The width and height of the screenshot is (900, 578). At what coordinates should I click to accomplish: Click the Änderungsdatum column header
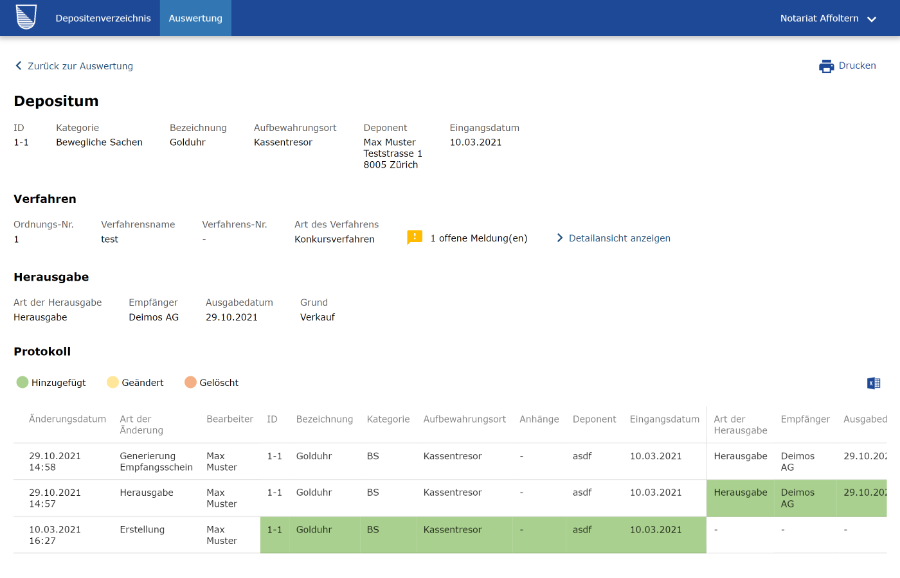(x=67, y=419)
